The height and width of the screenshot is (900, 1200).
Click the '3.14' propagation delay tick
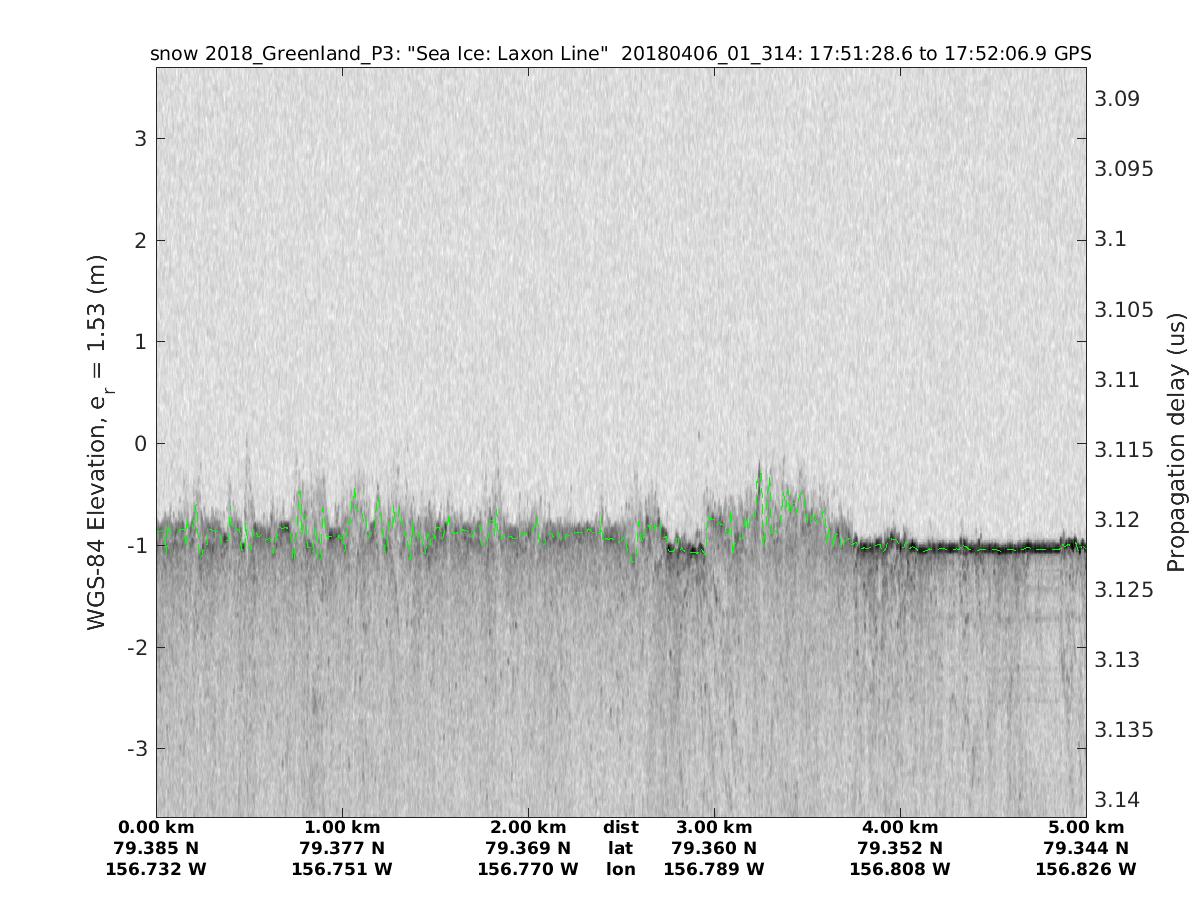tap(1117, 799)
